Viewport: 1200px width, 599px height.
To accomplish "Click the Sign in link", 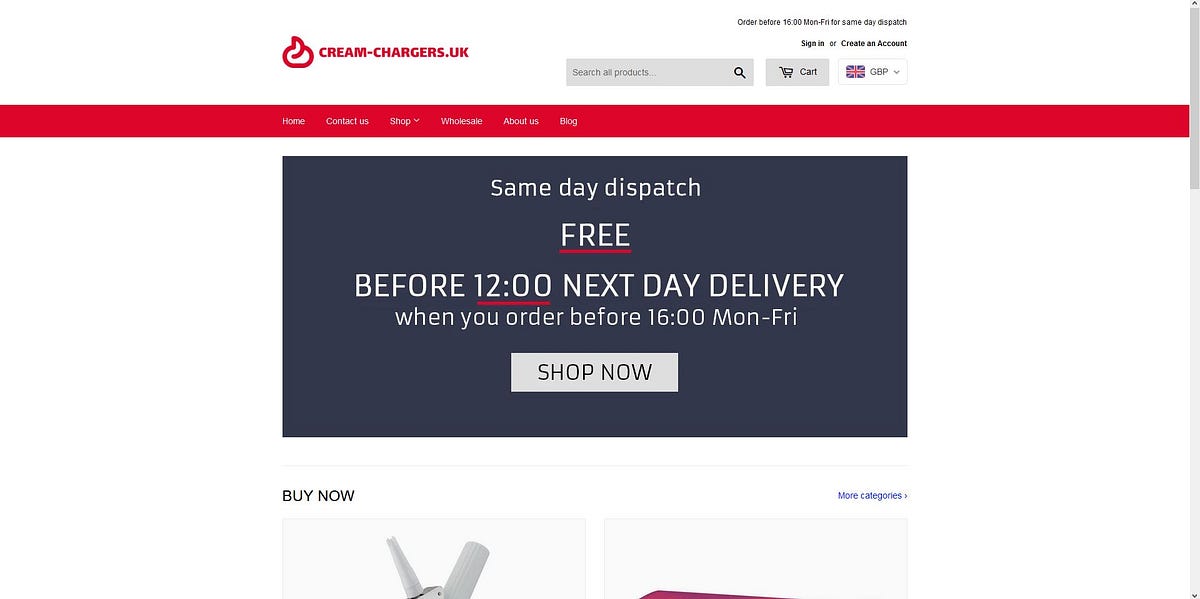I will click(x=812, y=44).
